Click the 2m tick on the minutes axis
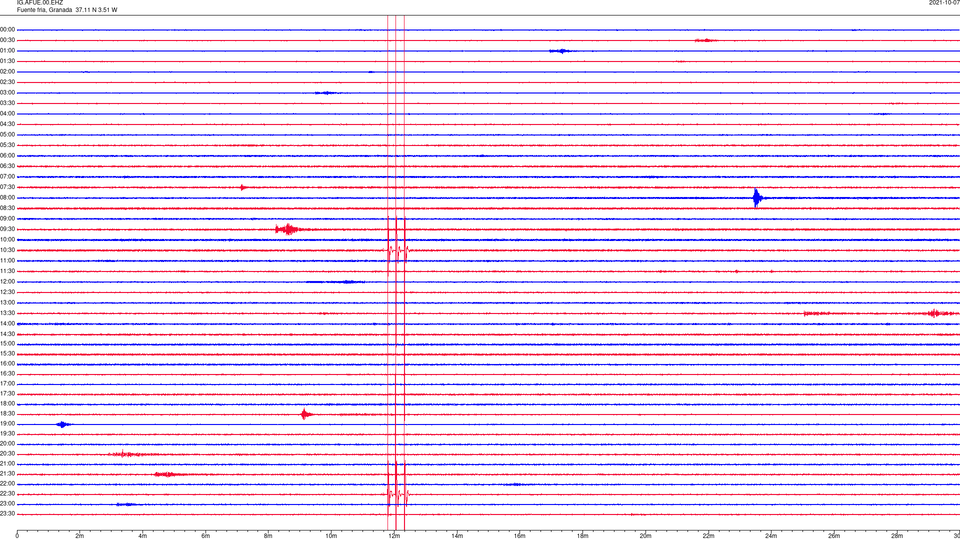 pos(80,536)
